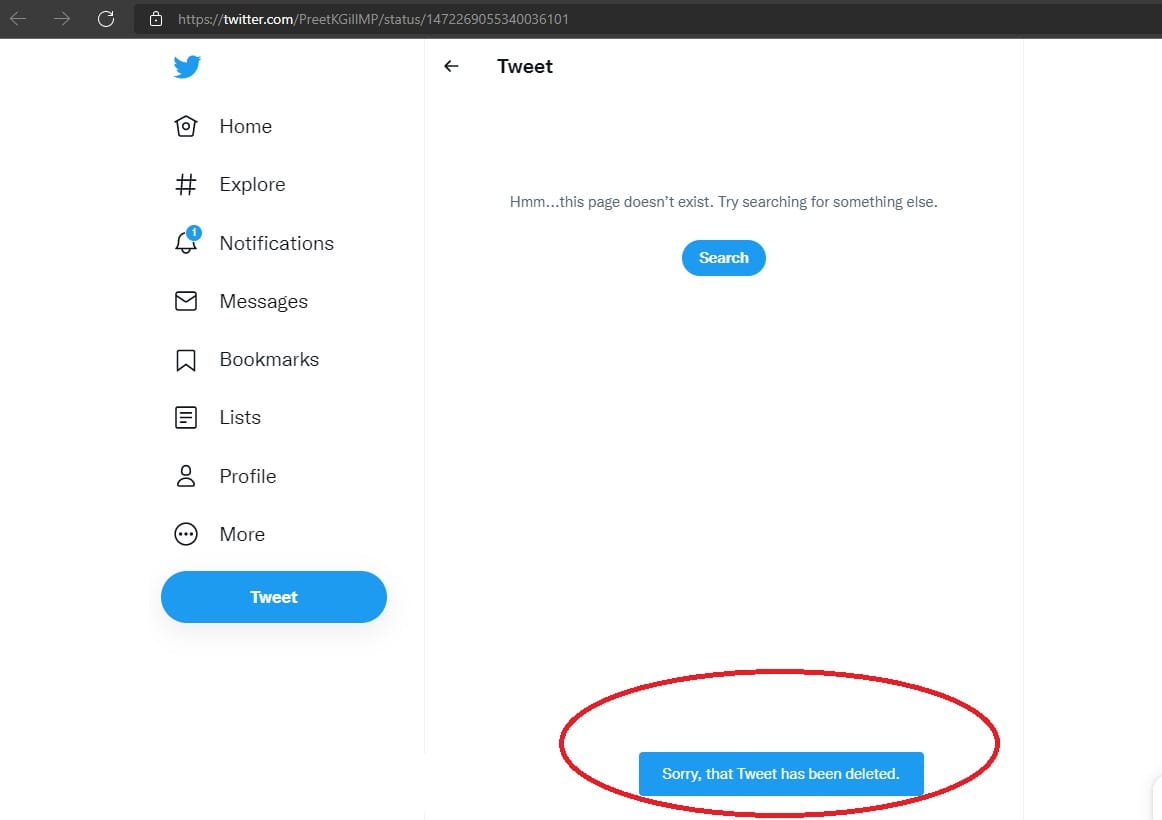Compose using the big Tweet button
This screenshot has height=820, width=1162.
(273, 597)
